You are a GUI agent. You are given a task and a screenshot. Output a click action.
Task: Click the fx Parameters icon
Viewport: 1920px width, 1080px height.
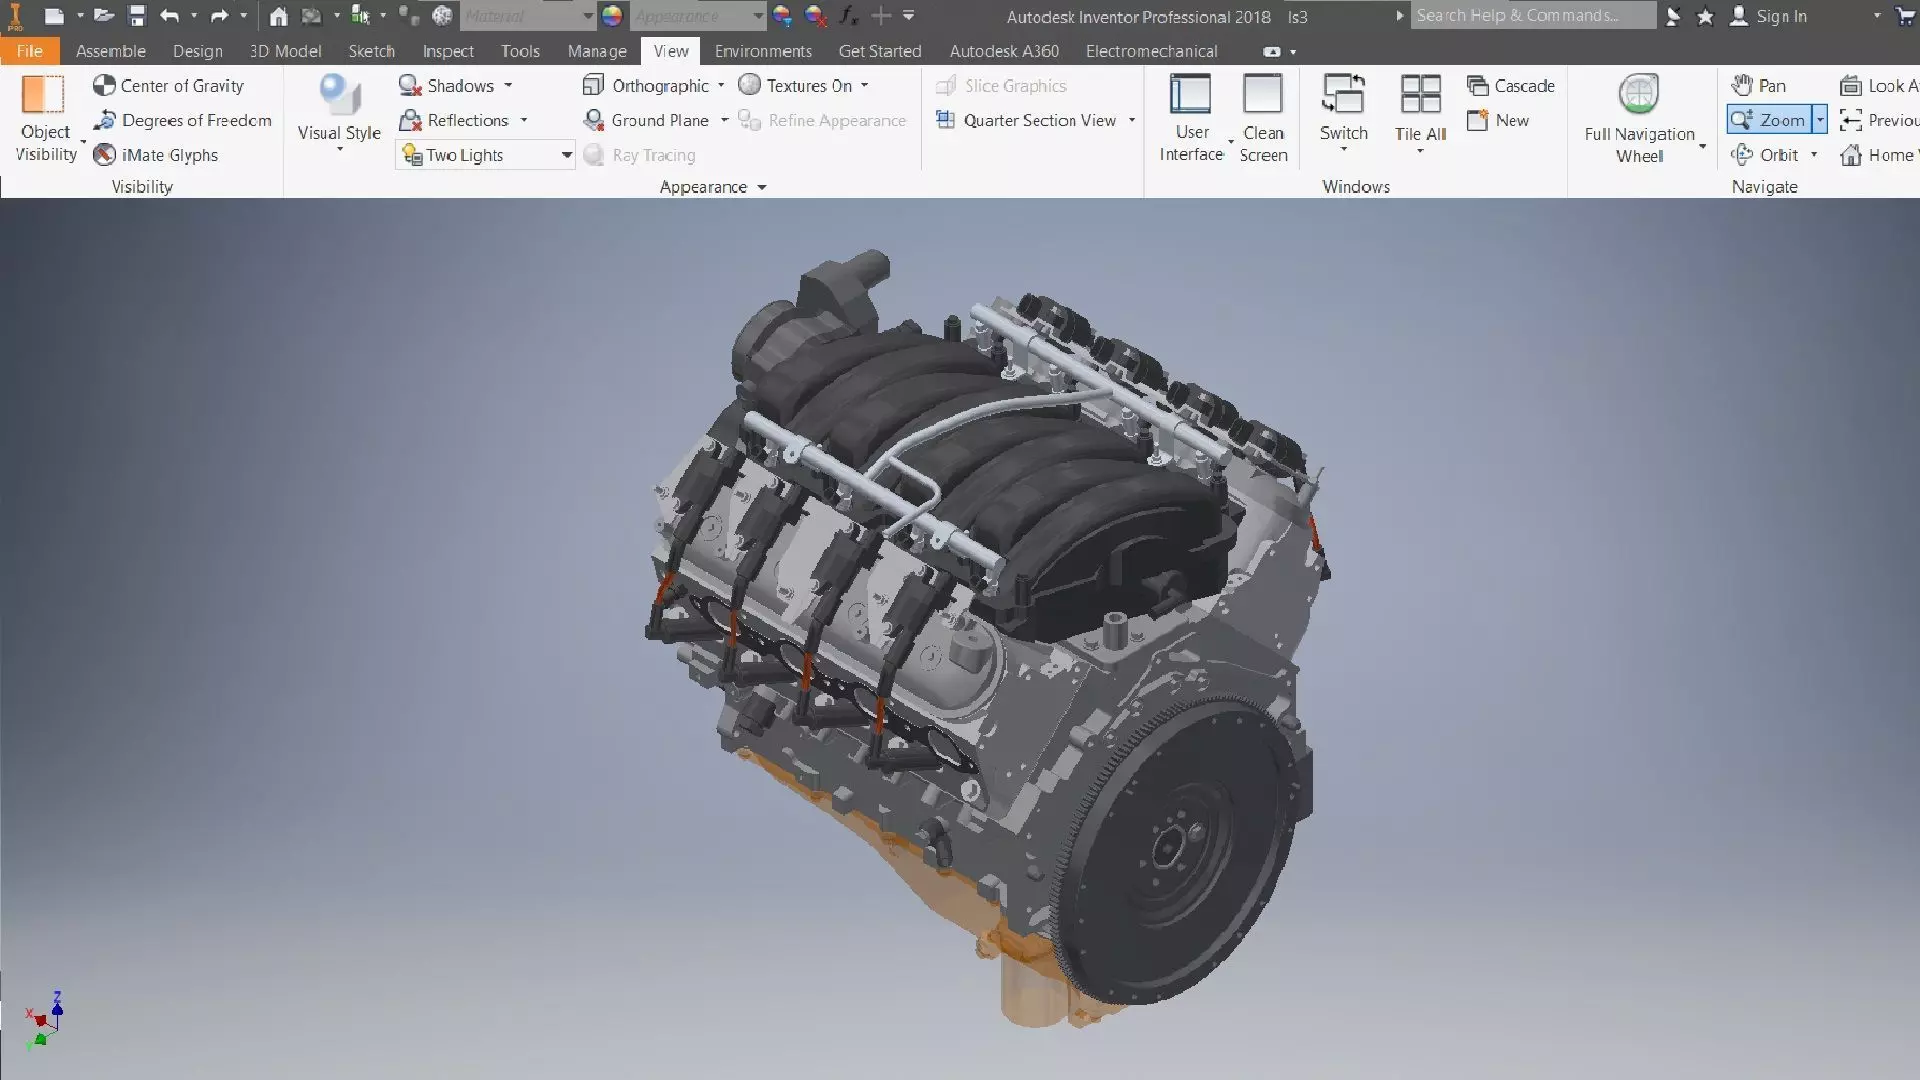click(849, 16)
